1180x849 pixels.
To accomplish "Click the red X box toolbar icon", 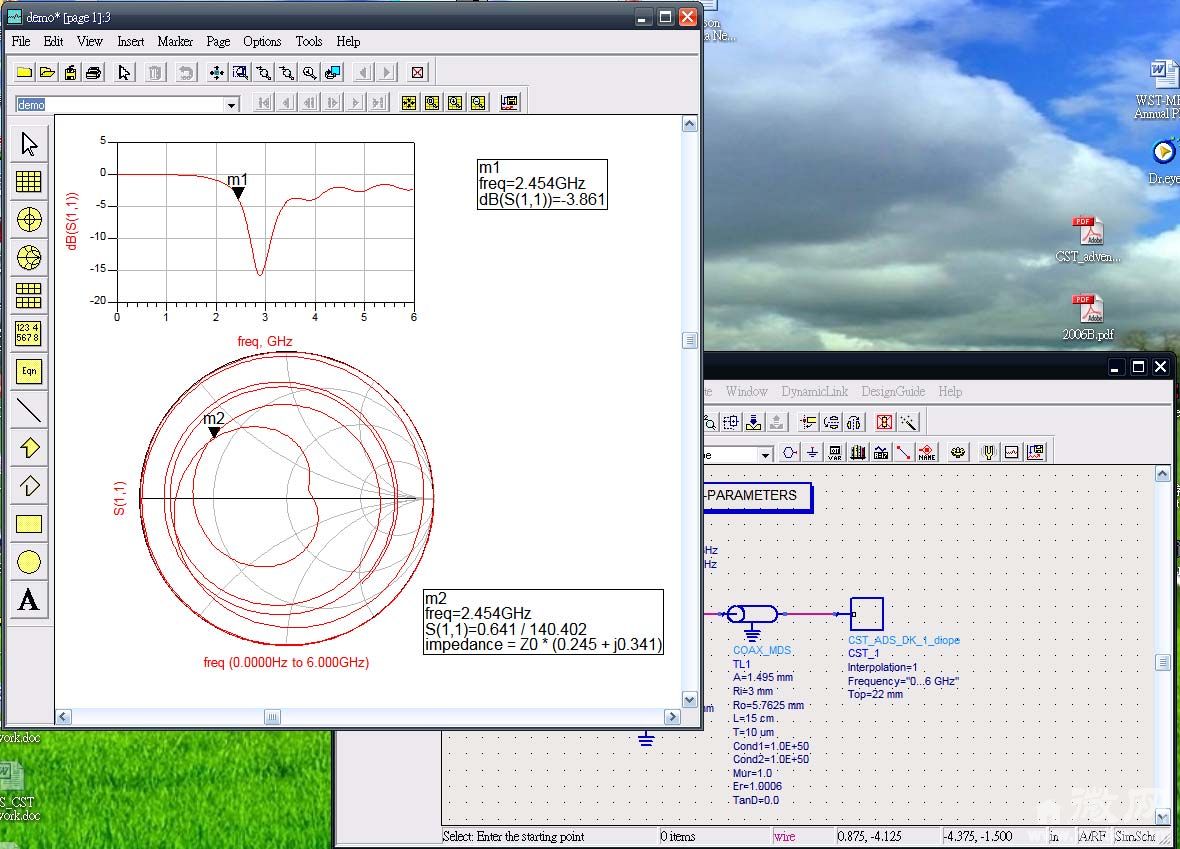I will tap(418, 72).
